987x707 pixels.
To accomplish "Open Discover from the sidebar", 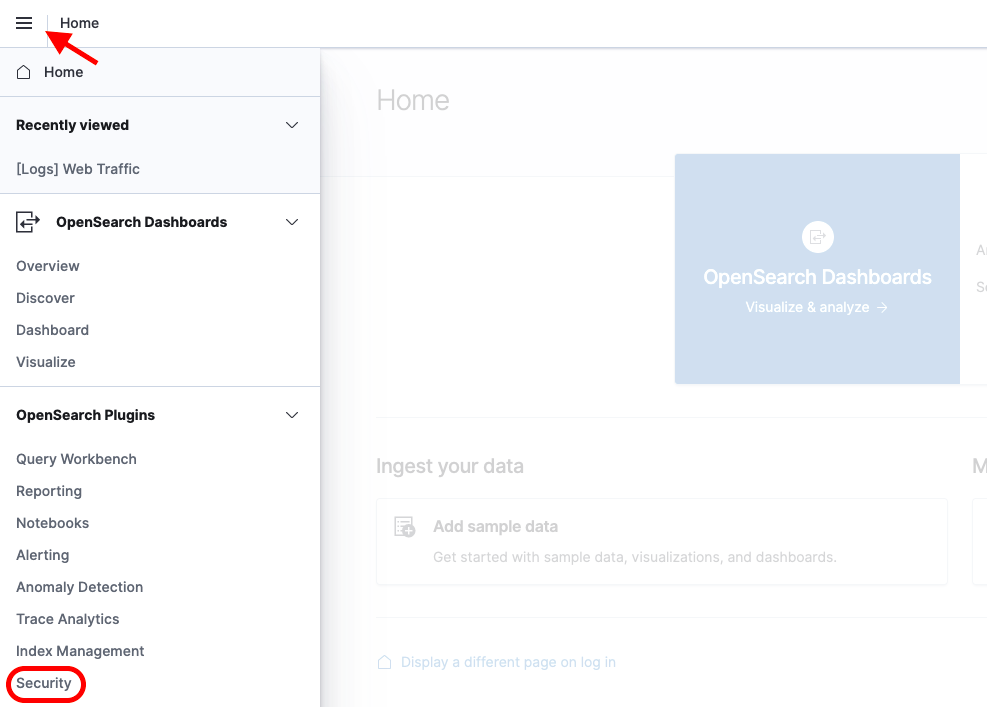I will tap(45, 298).
